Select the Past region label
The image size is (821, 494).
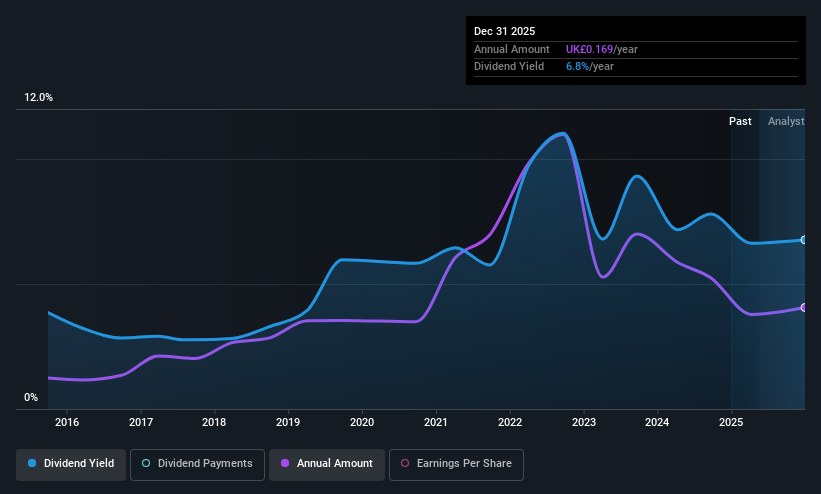tap(740, 121)
